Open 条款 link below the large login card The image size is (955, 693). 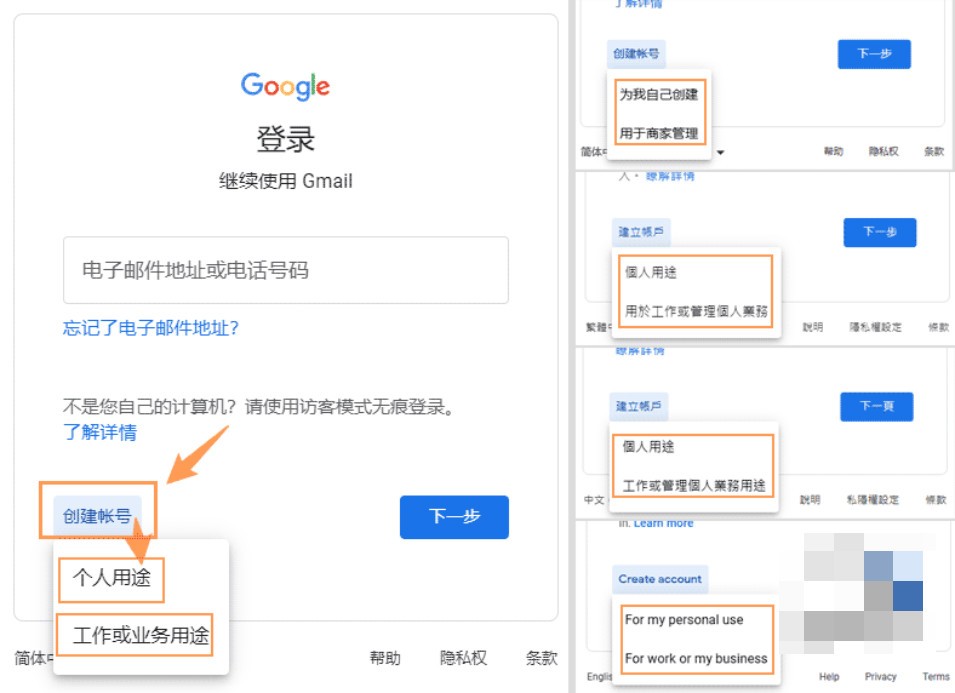click(x=541, y=658)
